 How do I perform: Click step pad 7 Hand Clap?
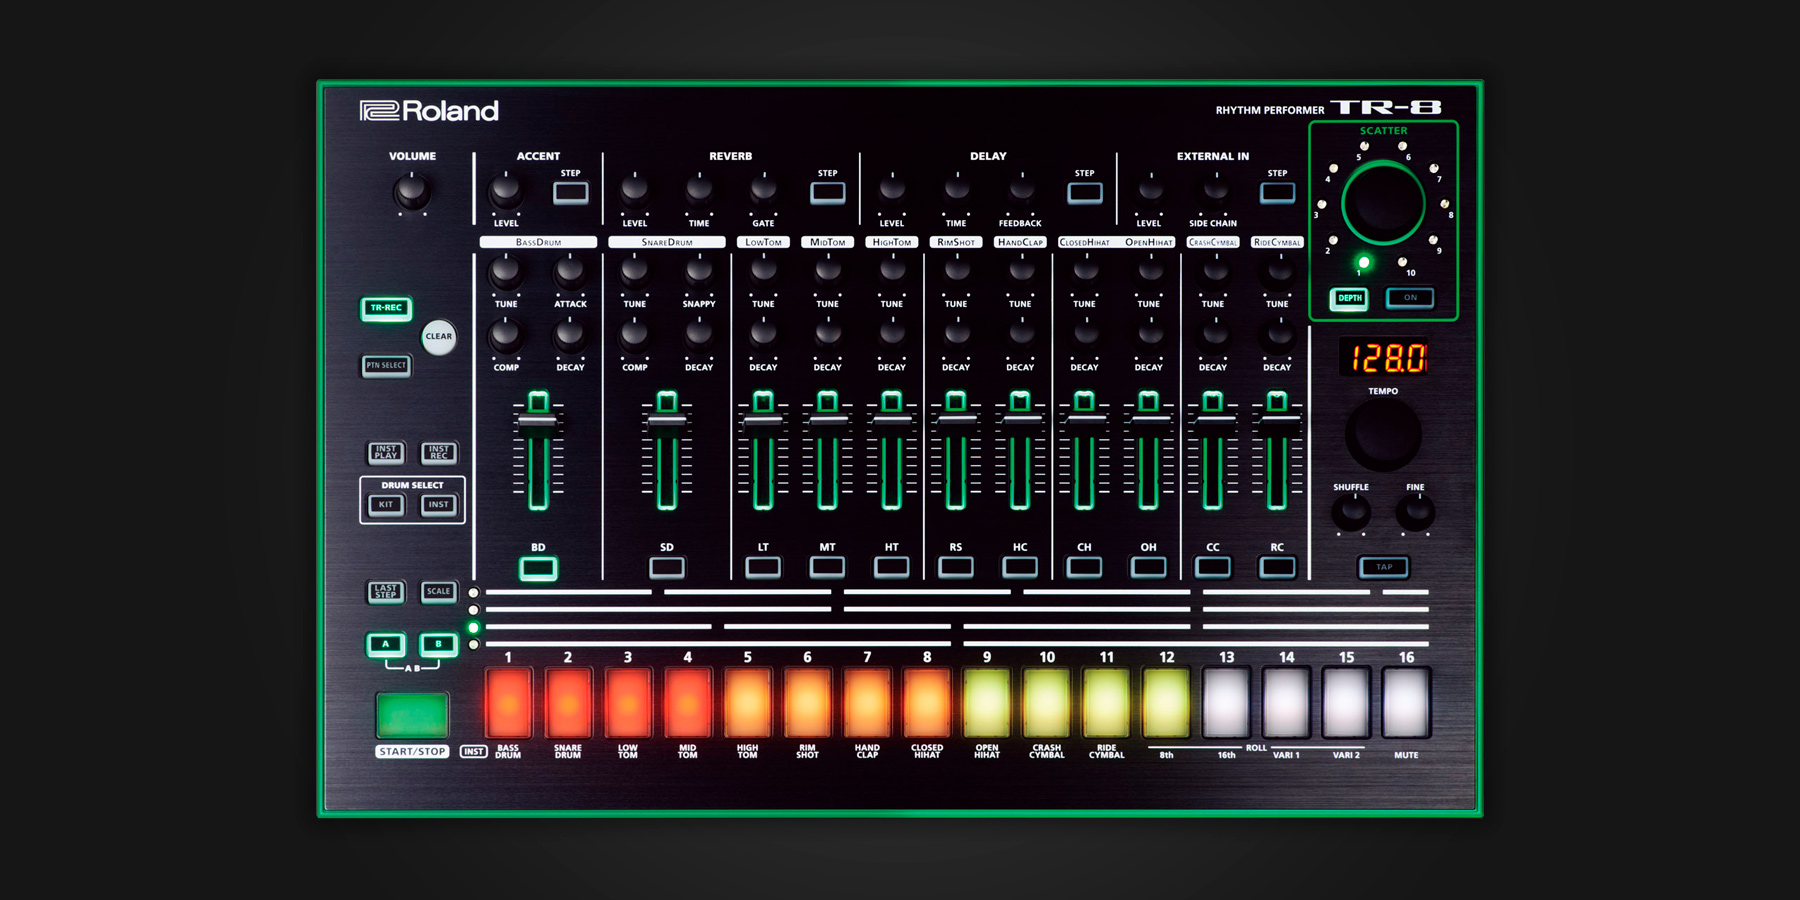(x=867, y=703)
